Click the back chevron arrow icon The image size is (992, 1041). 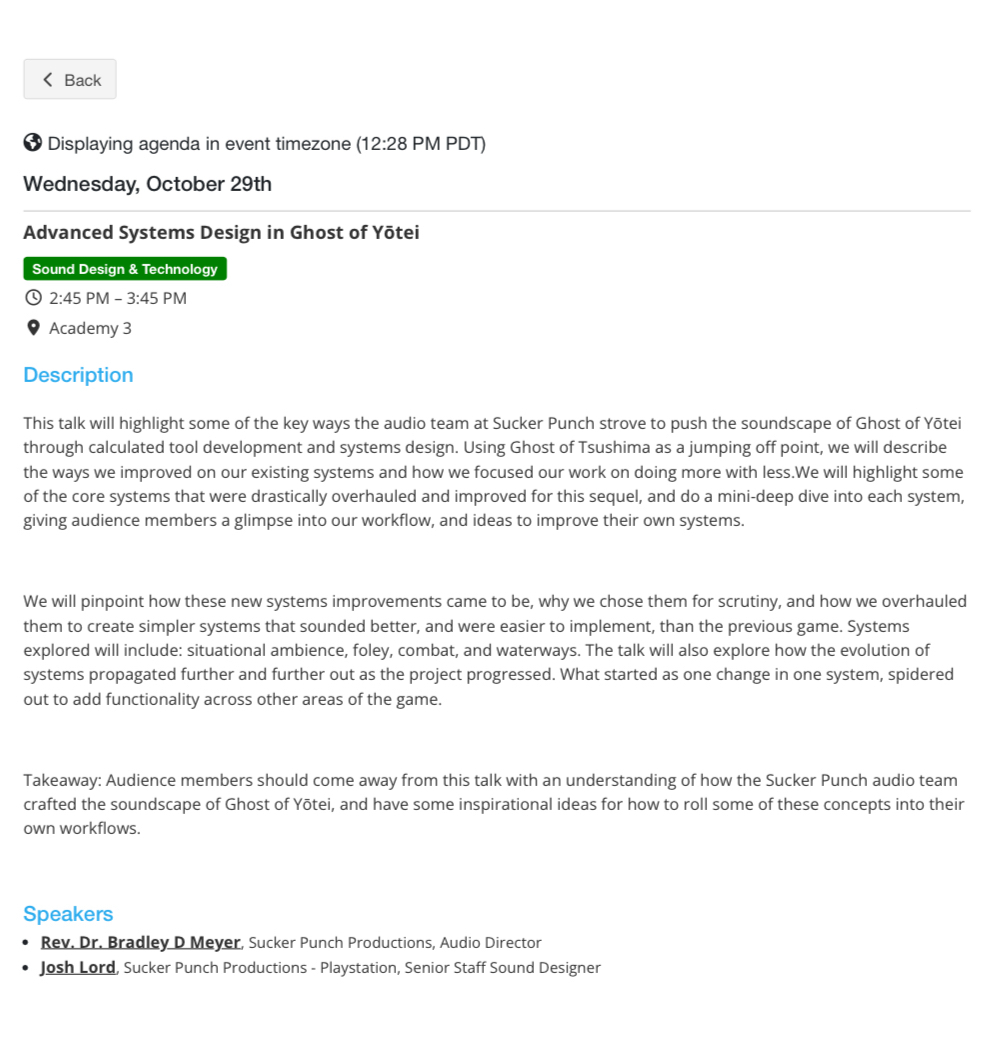click(47, 80)
